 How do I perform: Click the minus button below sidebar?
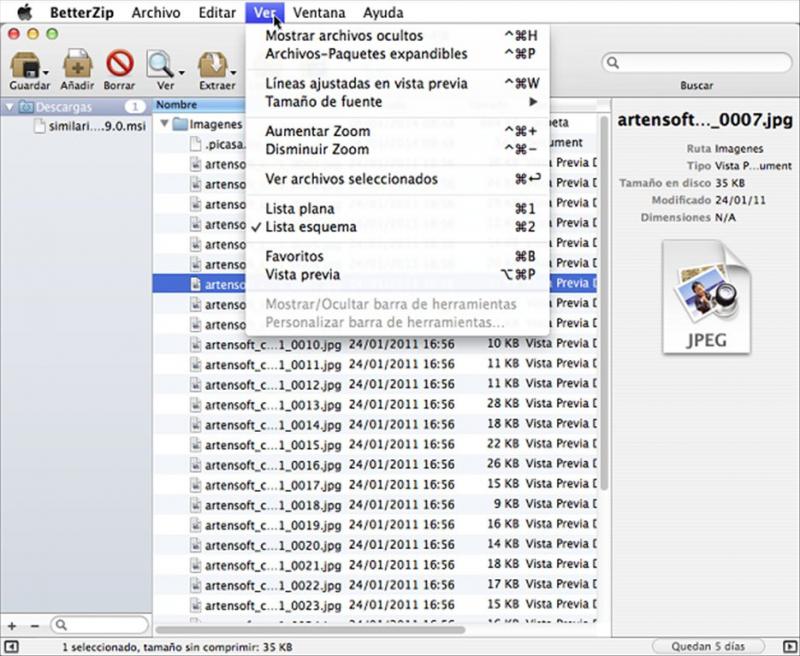tap(35, 626)
